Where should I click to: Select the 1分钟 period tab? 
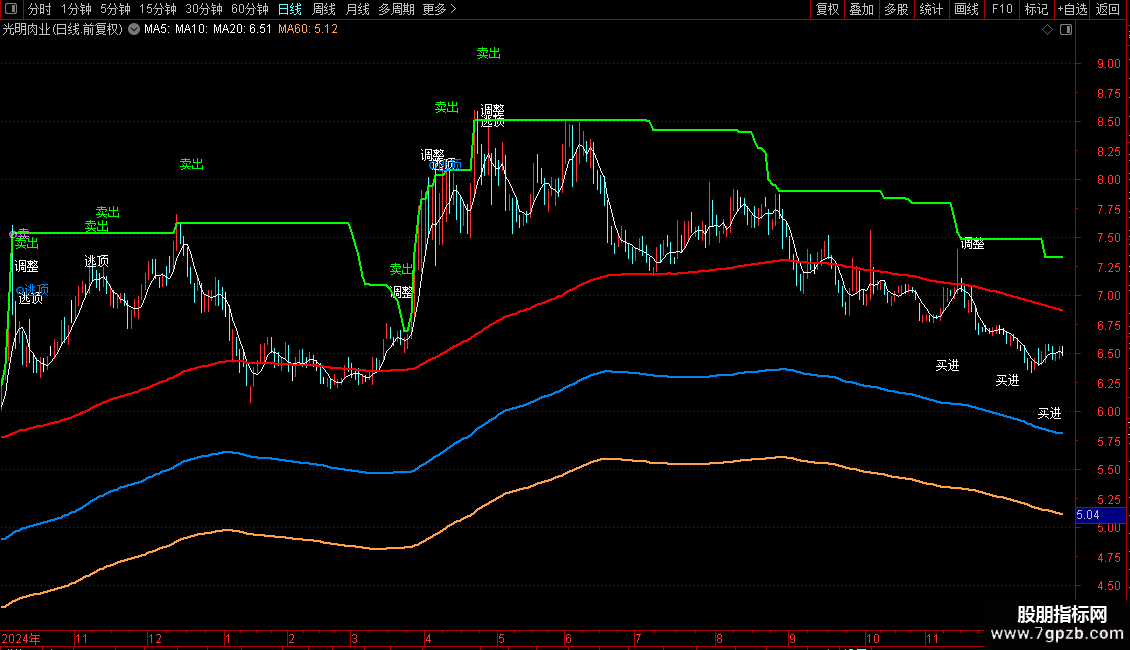coord(76,9)
